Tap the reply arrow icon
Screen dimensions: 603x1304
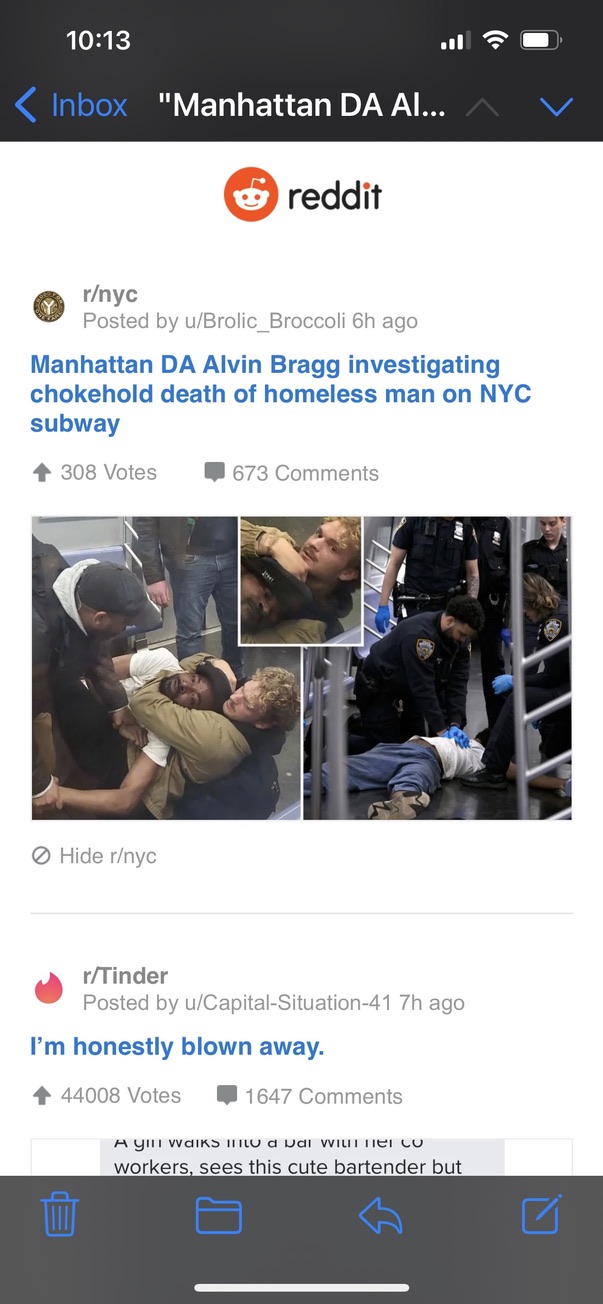coord(380,1215)
